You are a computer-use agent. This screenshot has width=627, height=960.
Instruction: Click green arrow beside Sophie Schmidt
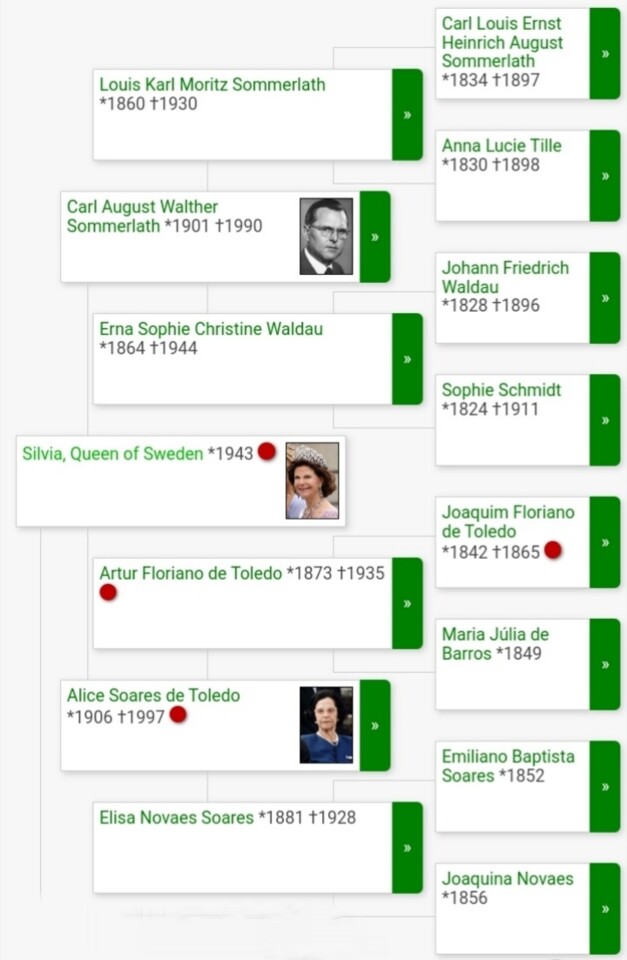click(605, 420)
